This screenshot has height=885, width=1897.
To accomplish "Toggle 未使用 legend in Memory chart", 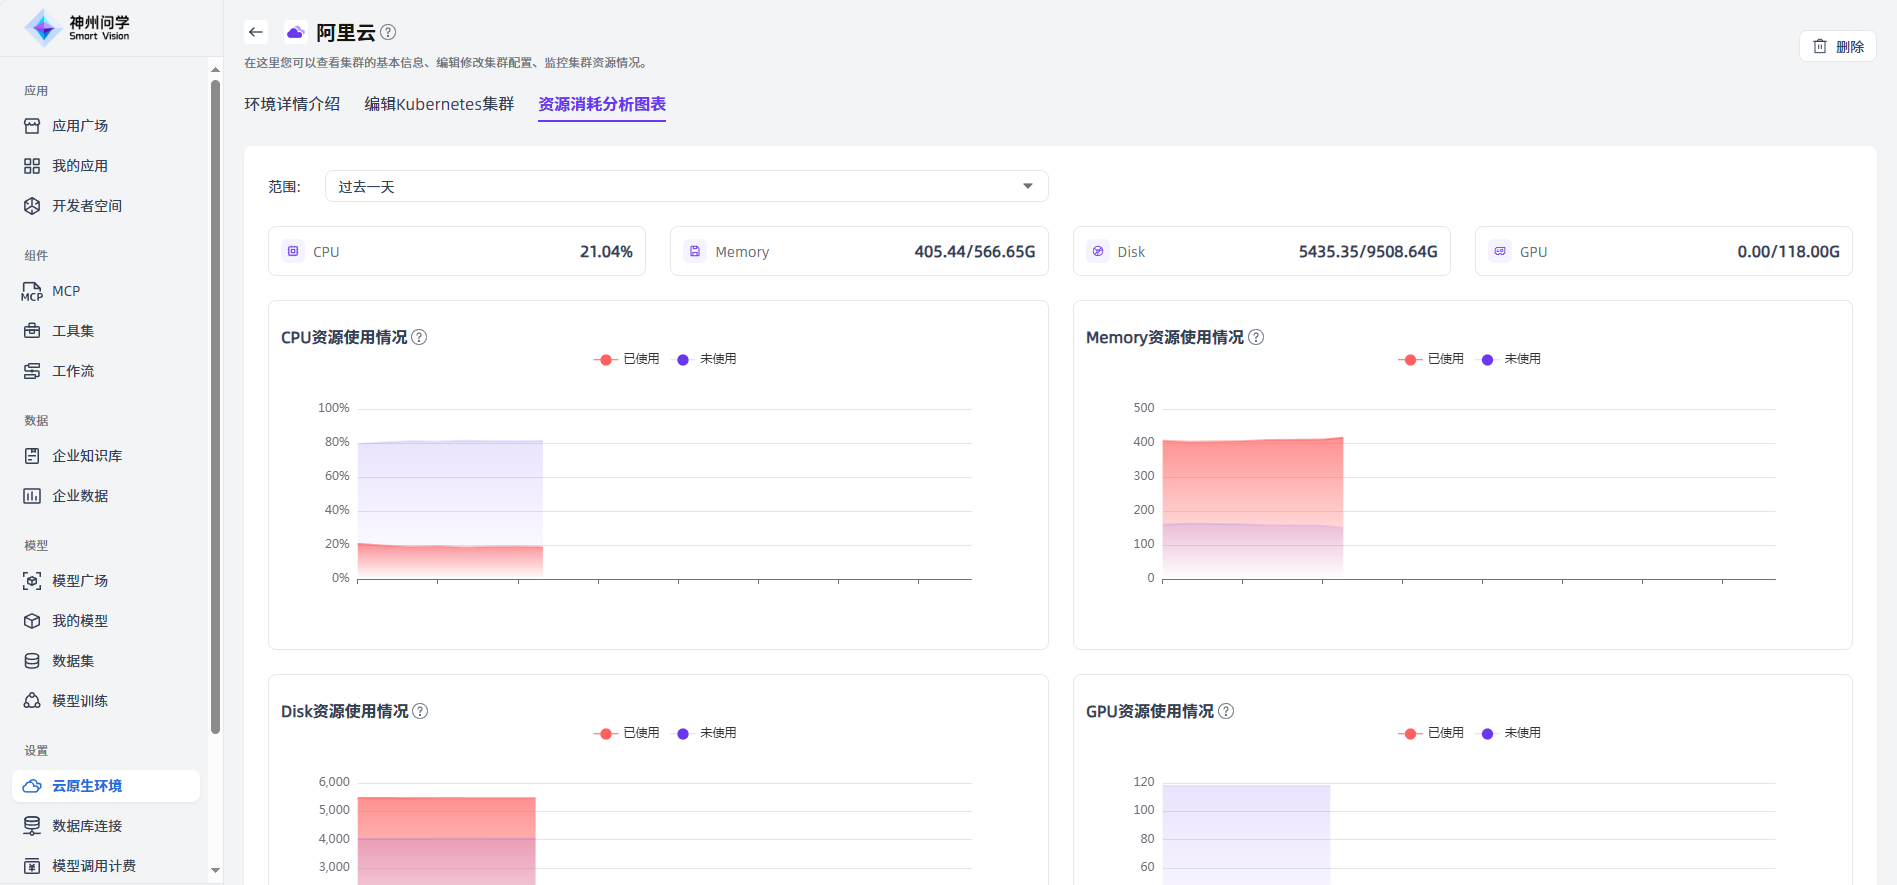I will click(x=1511, y=359).
